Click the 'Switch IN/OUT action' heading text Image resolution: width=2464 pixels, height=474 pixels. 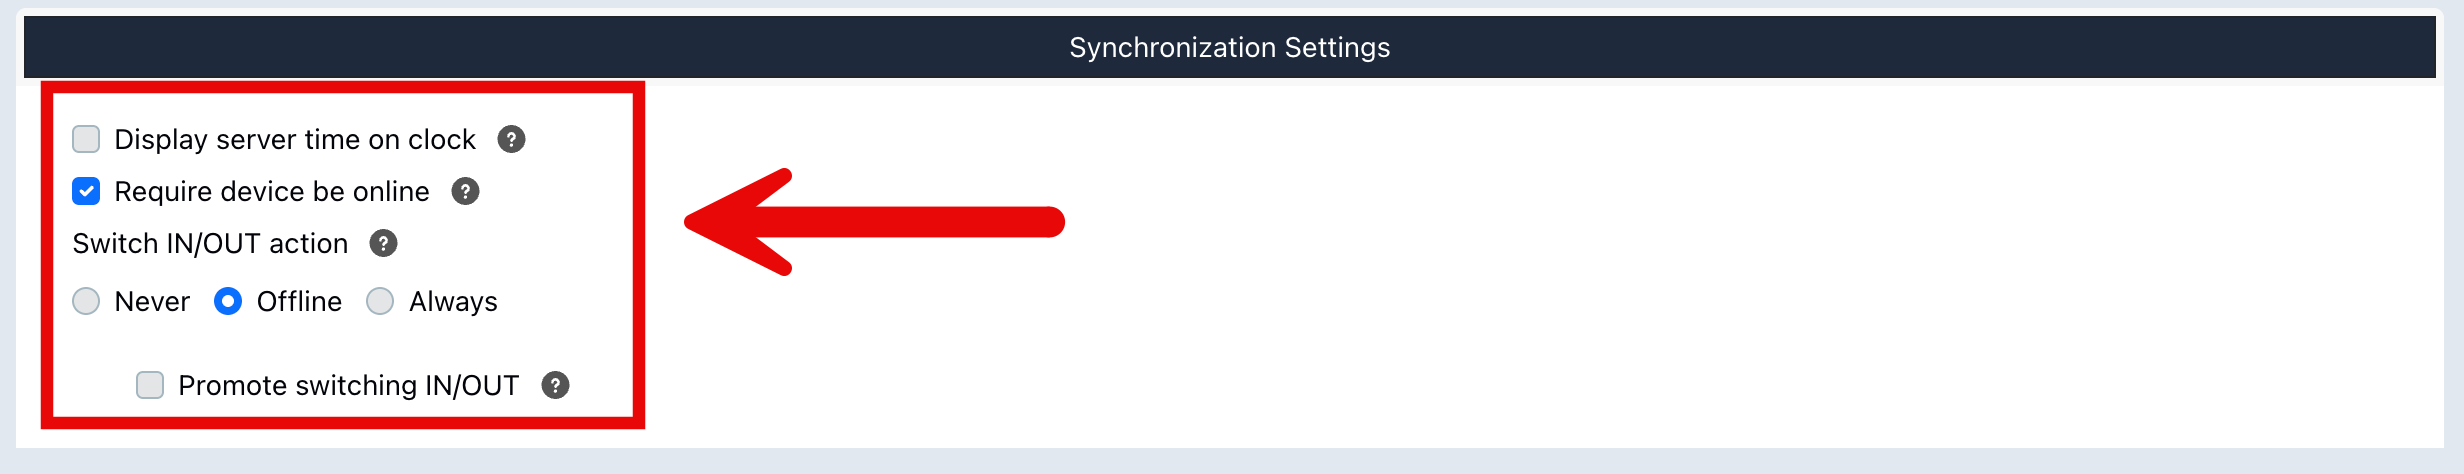pyautogui.click(x=210, y=243)
